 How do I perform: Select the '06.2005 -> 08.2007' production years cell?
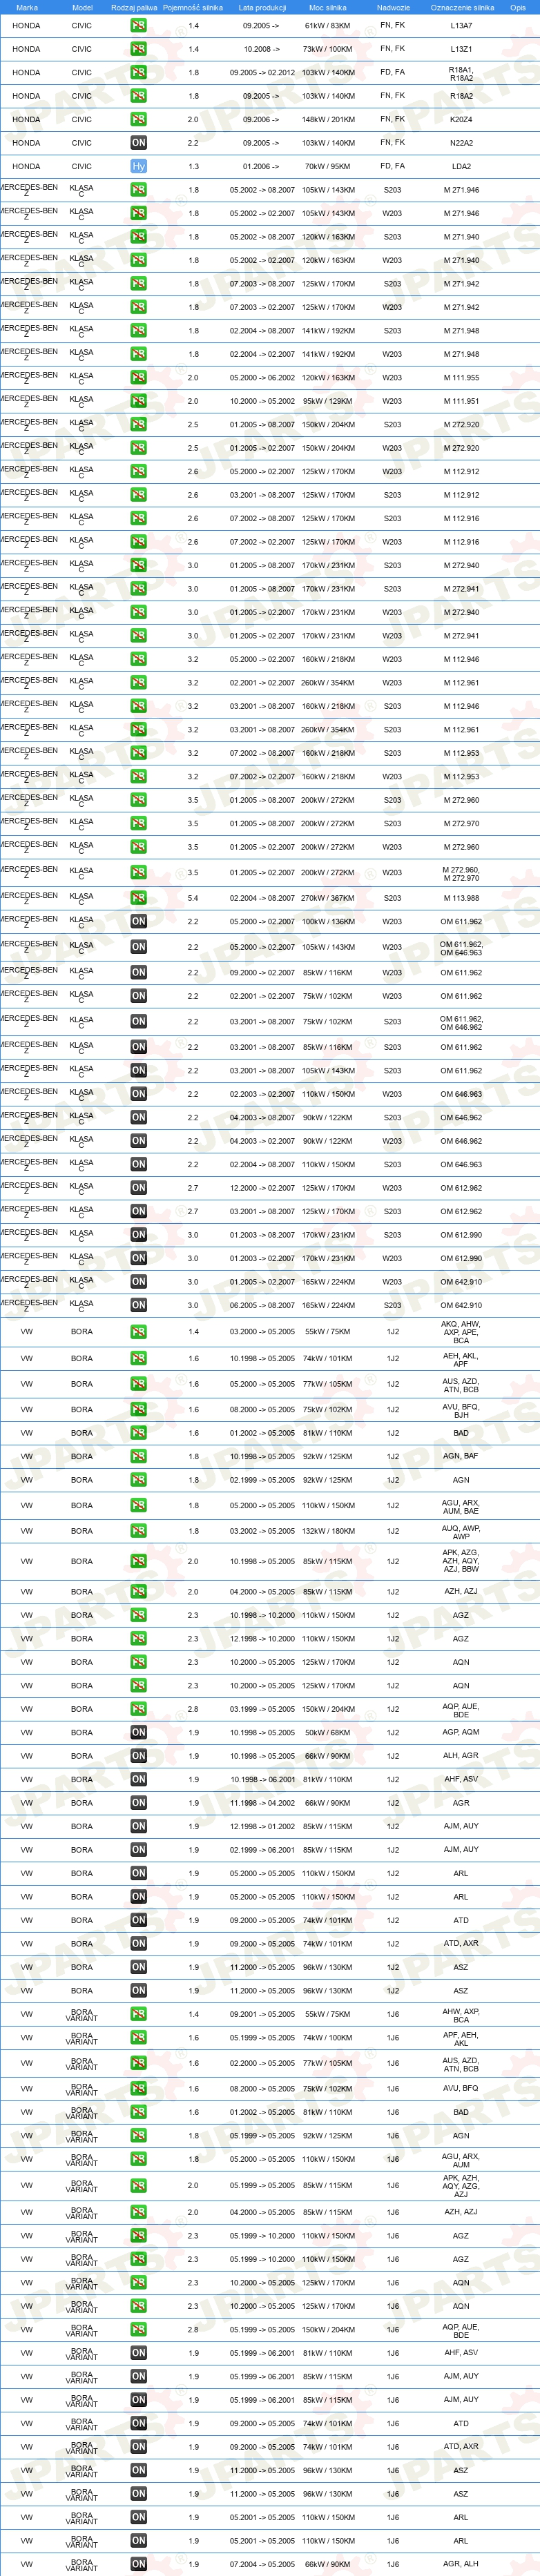(262, 1305)
